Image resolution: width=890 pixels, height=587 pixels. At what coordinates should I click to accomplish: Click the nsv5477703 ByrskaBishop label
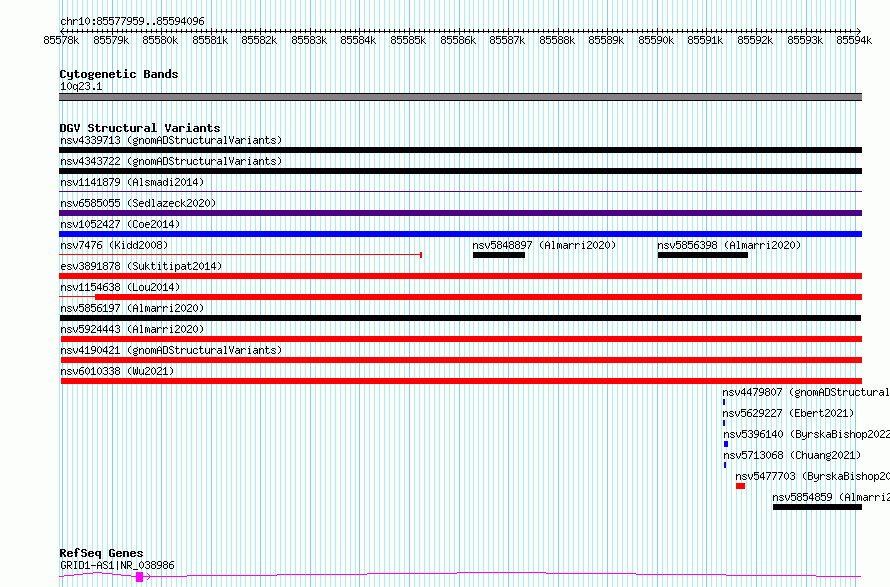click(x=812, y=476)
